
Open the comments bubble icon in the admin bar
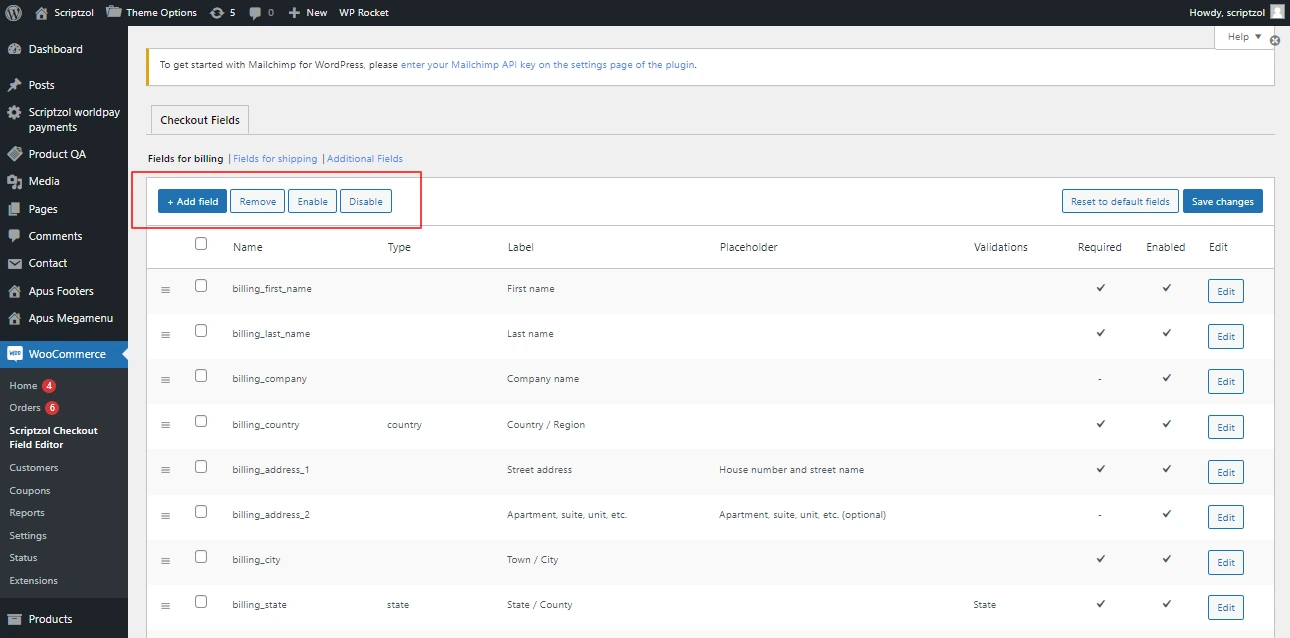(257, 12)
